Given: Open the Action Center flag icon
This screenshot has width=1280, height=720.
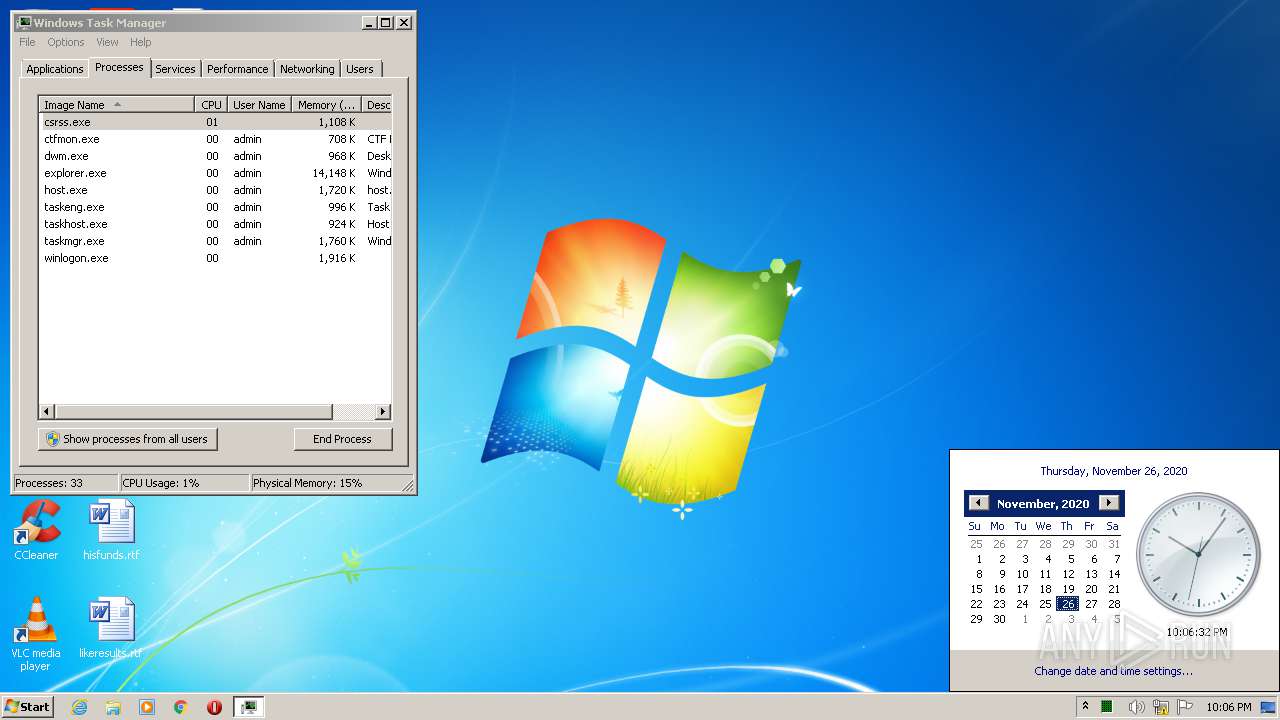Looking at the screenshot, I should (x=1184, y=707).
